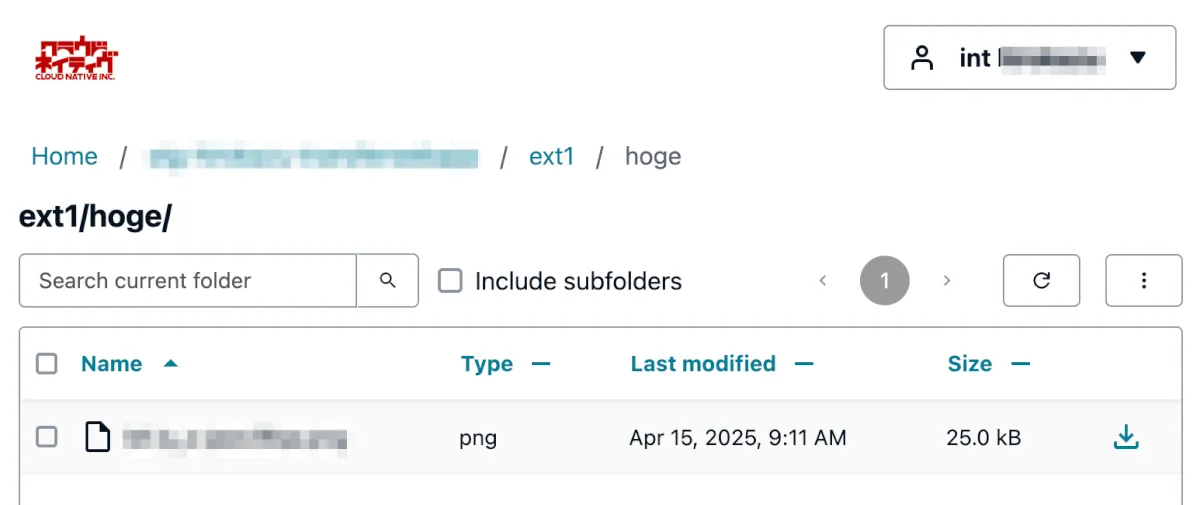Refresh the current folder listing
The image size is (1200, 505).
click(x=1041, y=281)
